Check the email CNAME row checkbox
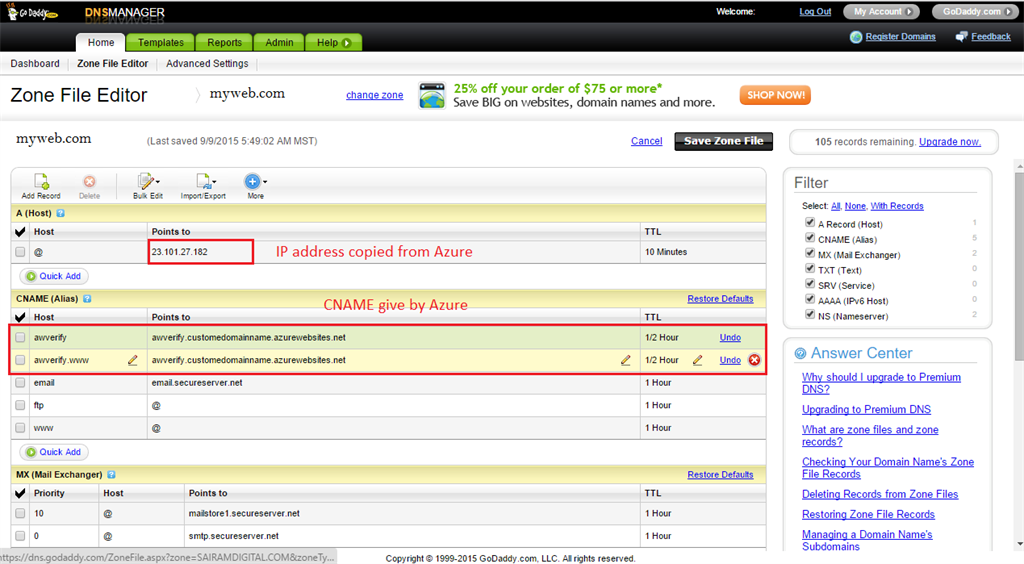The height and width of the screenshot is (564, 1024). 20,383
